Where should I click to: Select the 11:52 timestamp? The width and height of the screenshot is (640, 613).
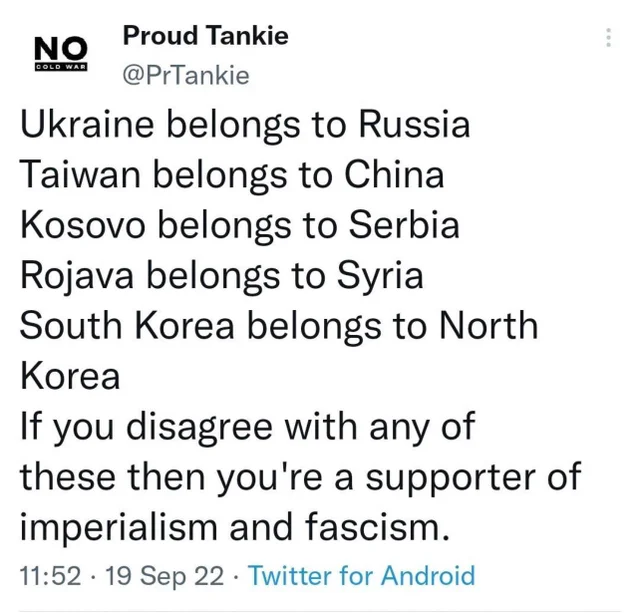coord(48,576)
